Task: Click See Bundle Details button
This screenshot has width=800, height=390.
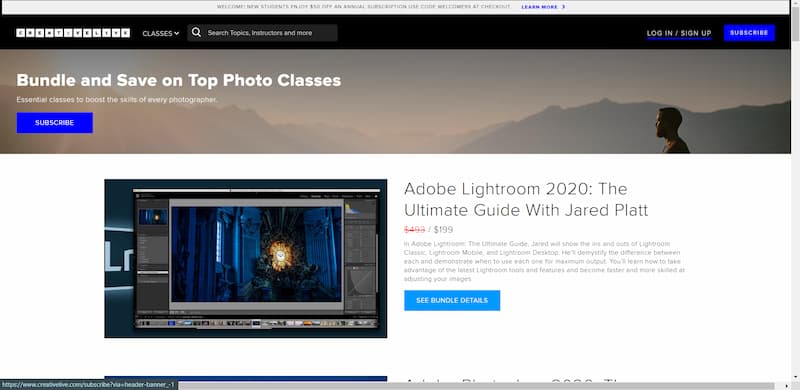Action: (452, 301)
